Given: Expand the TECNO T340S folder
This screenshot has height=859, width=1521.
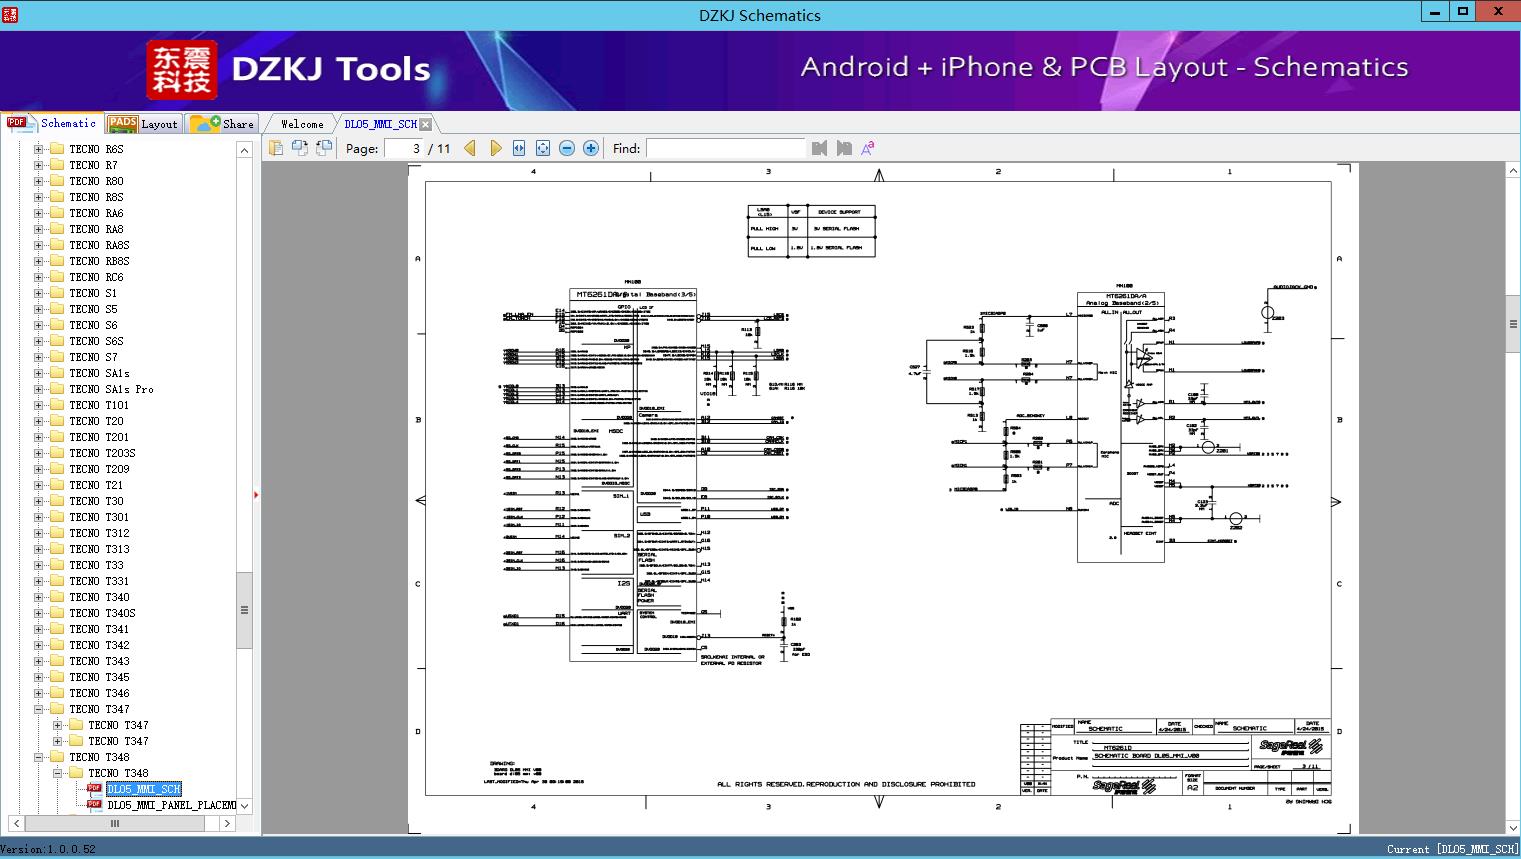Looking at the screenshot, I should (x=38, y=613).
